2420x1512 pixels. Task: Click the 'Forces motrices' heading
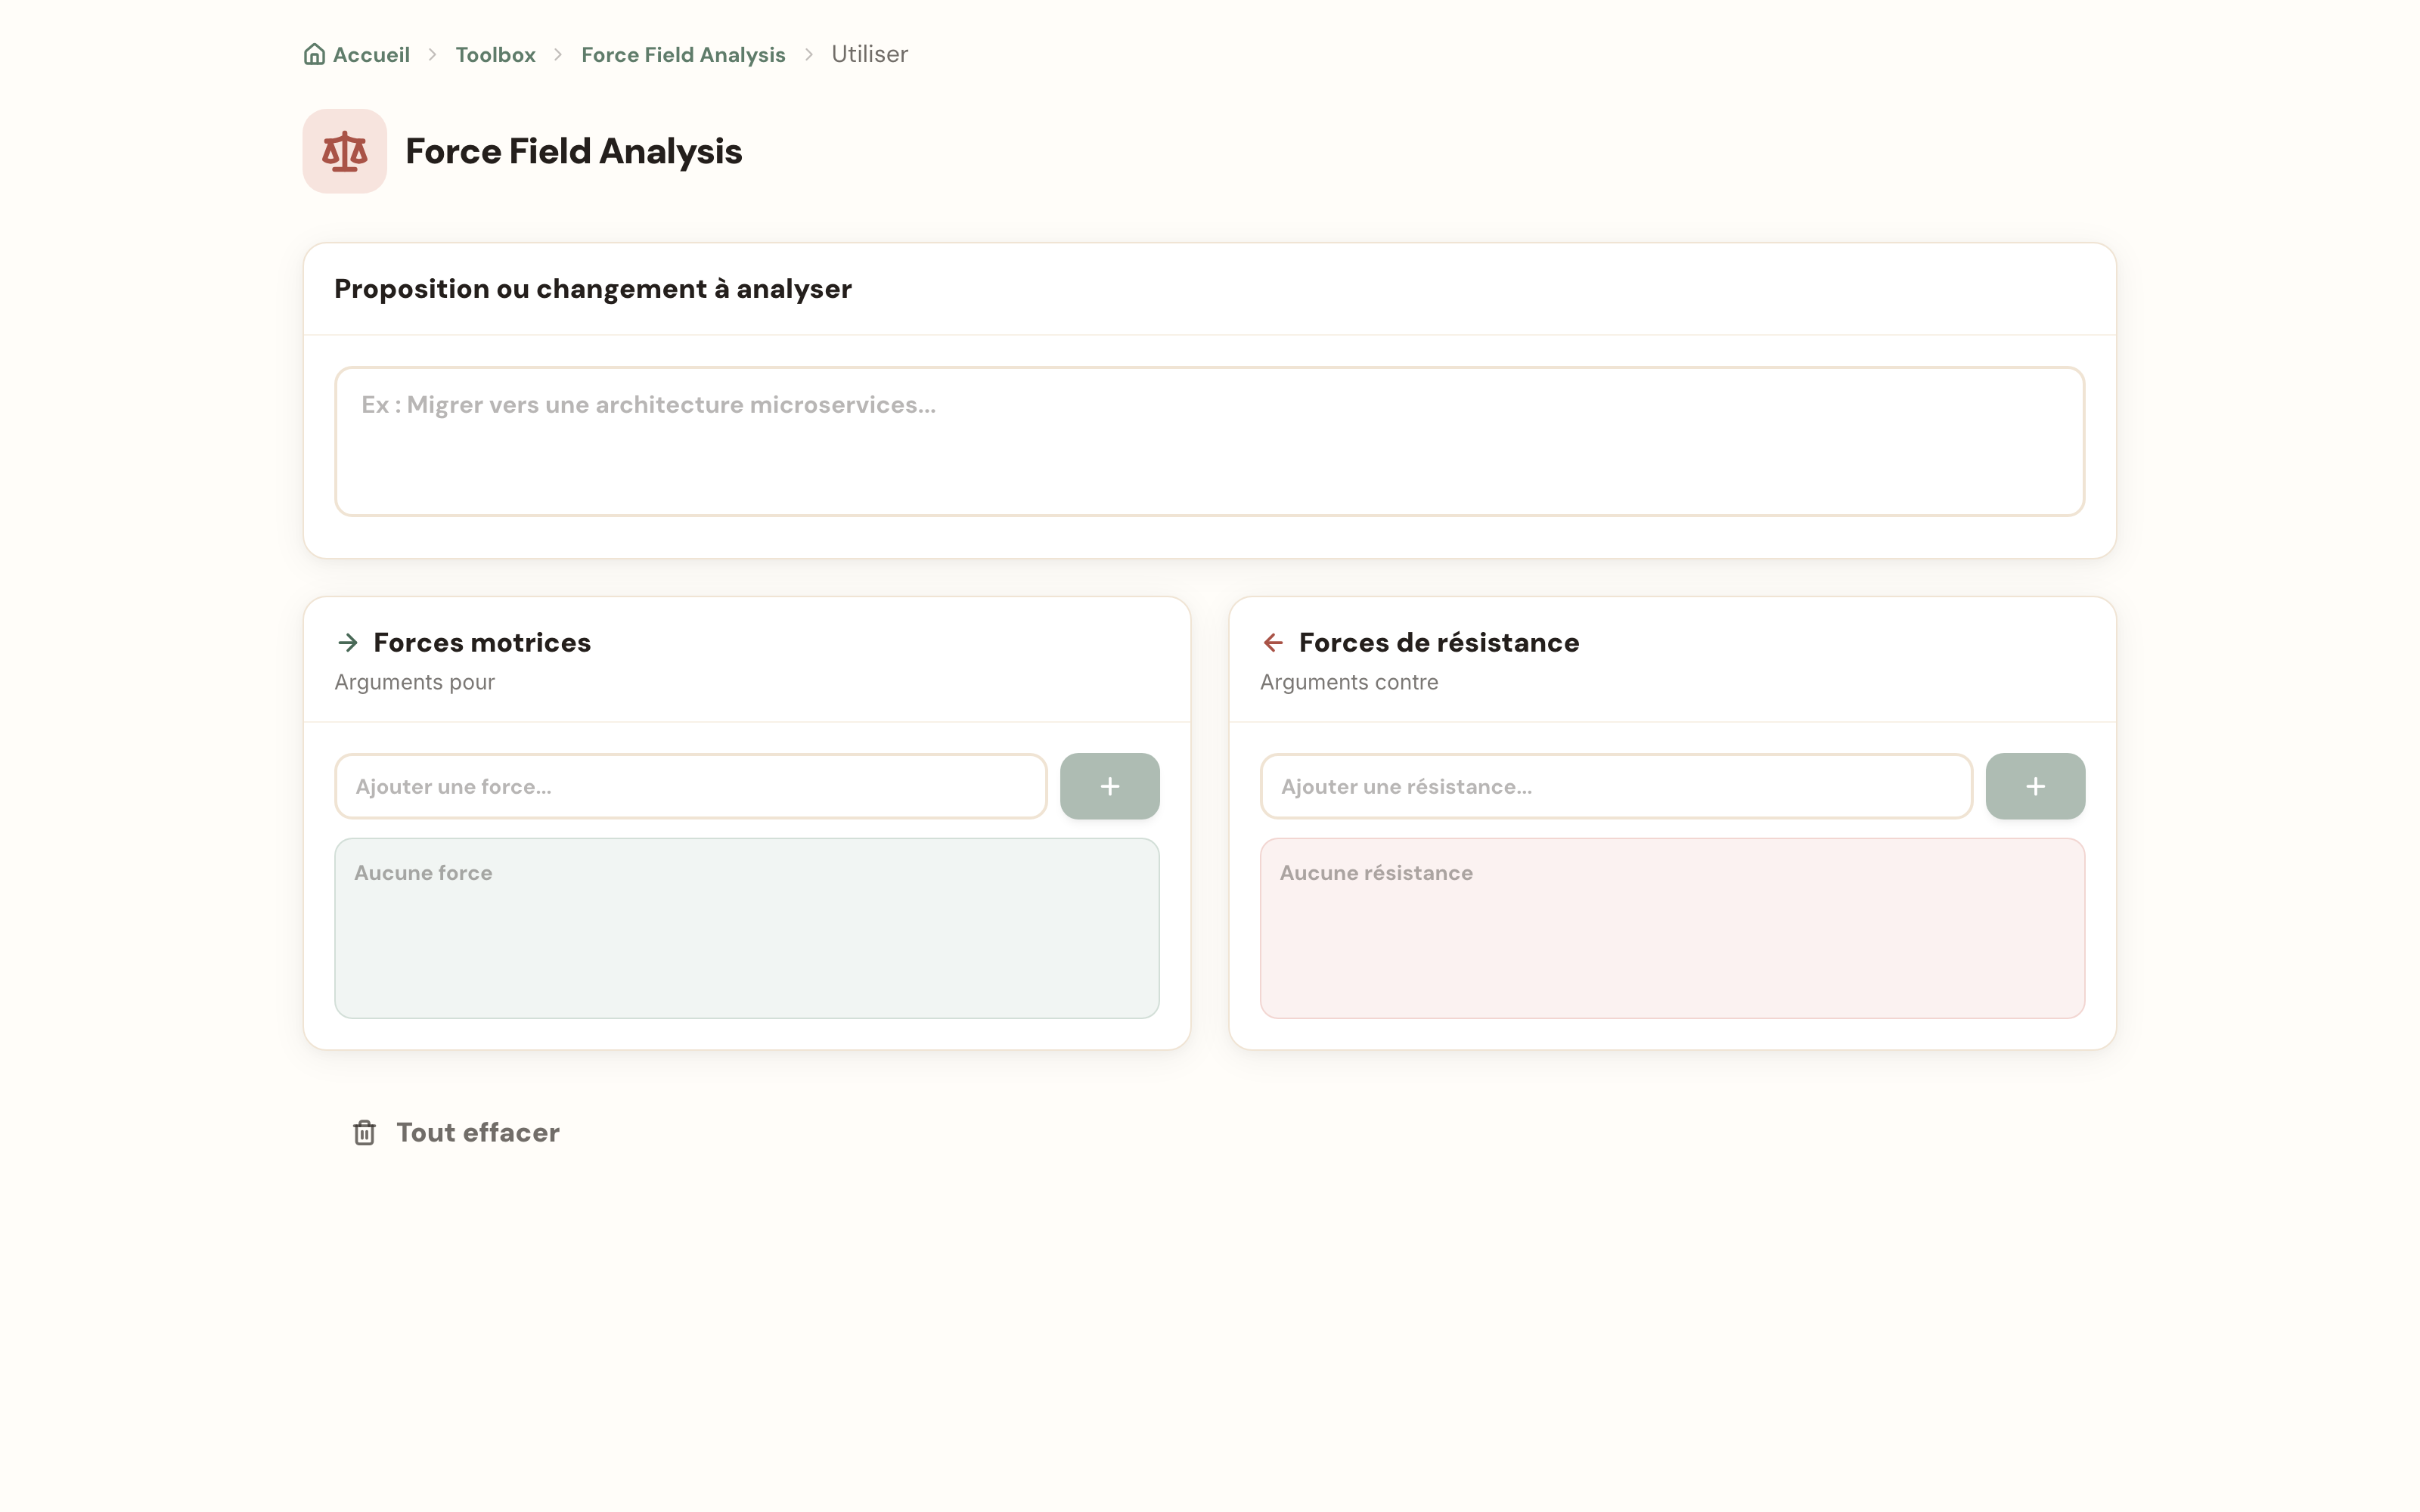[x=482, y=643]
